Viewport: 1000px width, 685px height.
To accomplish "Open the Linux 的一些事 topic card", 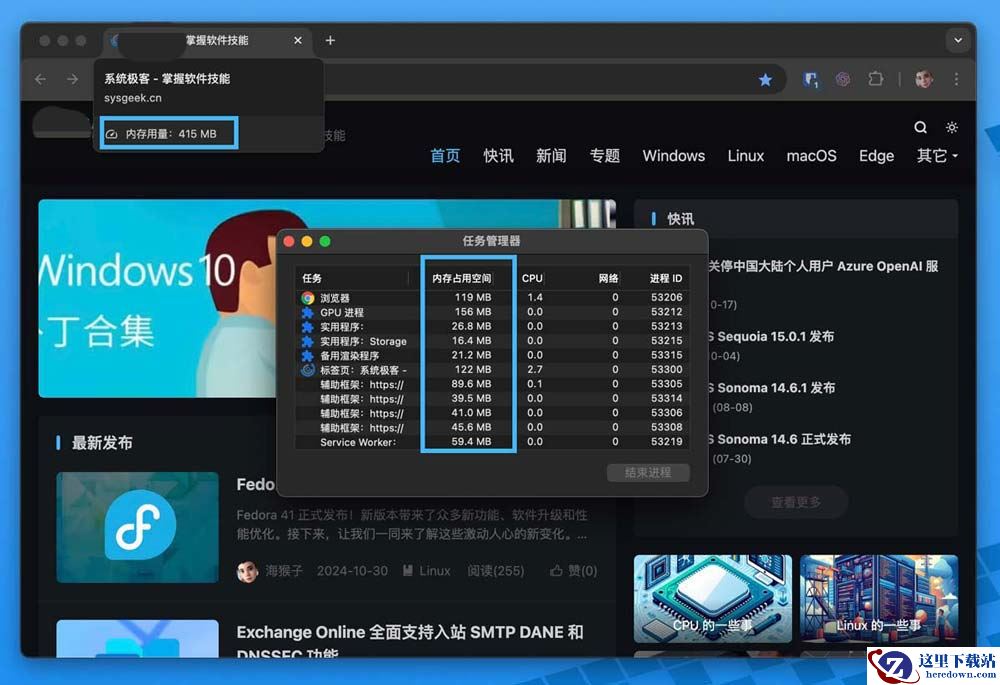I will click(x=879, y=598).
